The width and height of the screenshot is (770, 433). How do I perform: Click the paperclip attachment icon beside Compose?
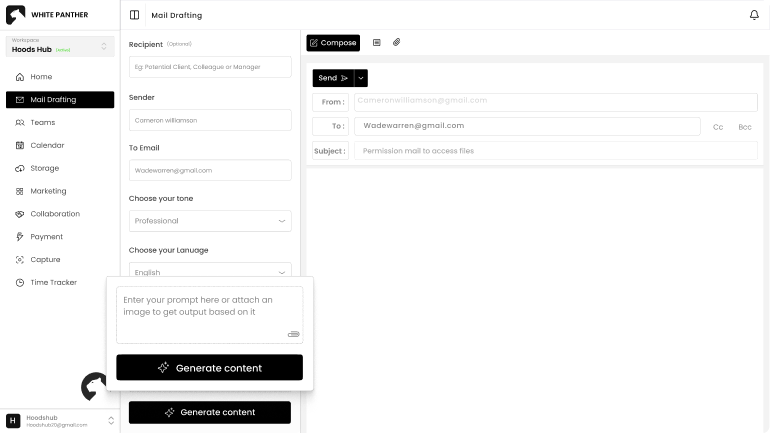tap(396, 43)
